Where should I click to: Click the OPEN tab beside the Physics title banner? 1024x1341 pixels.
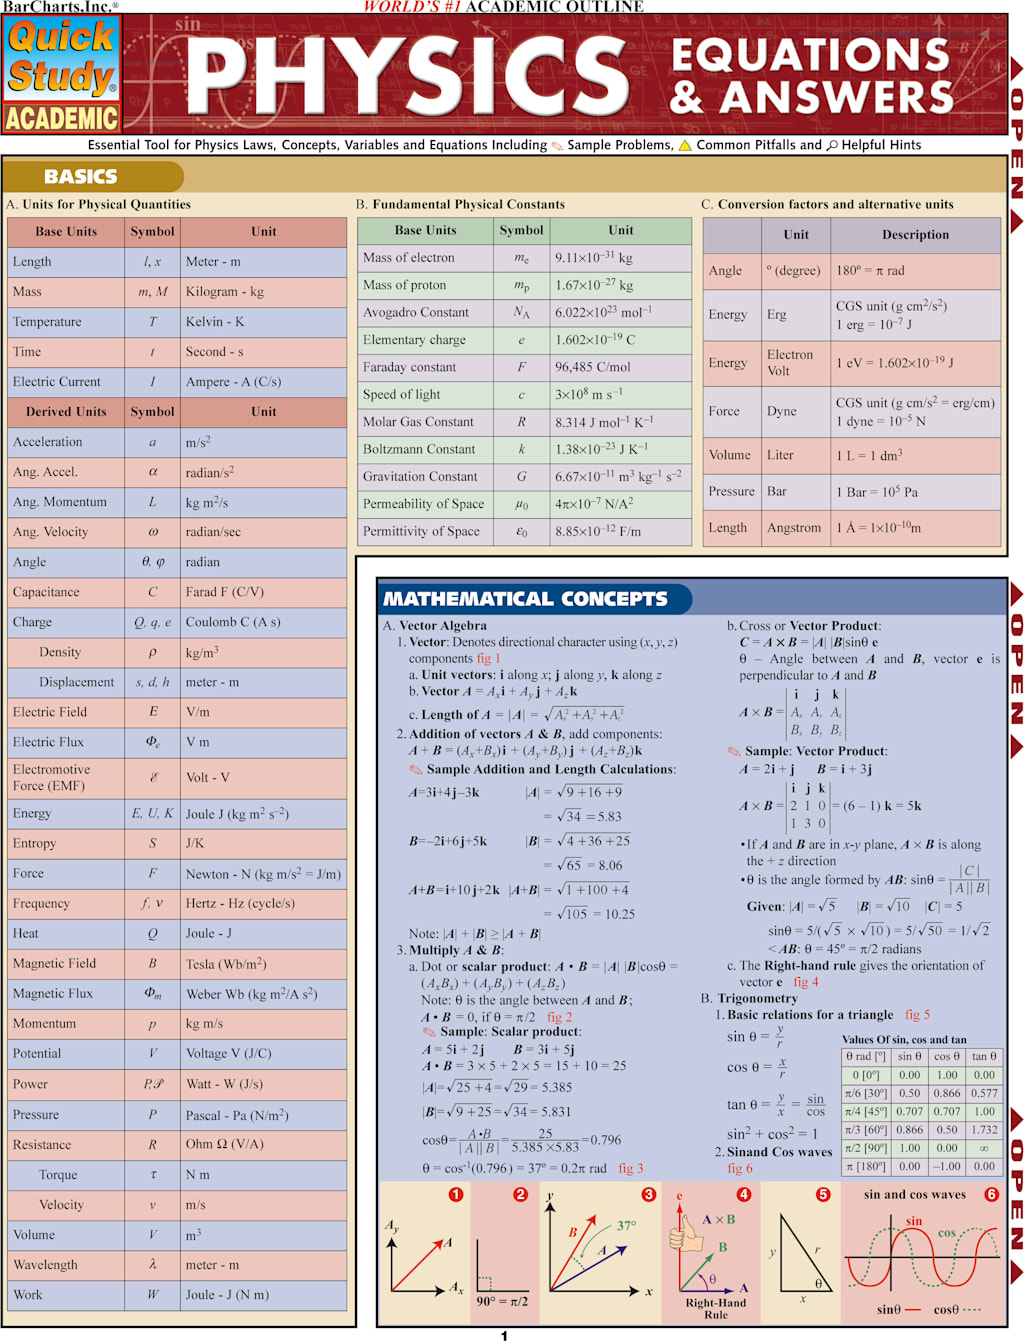(1016, 145)
